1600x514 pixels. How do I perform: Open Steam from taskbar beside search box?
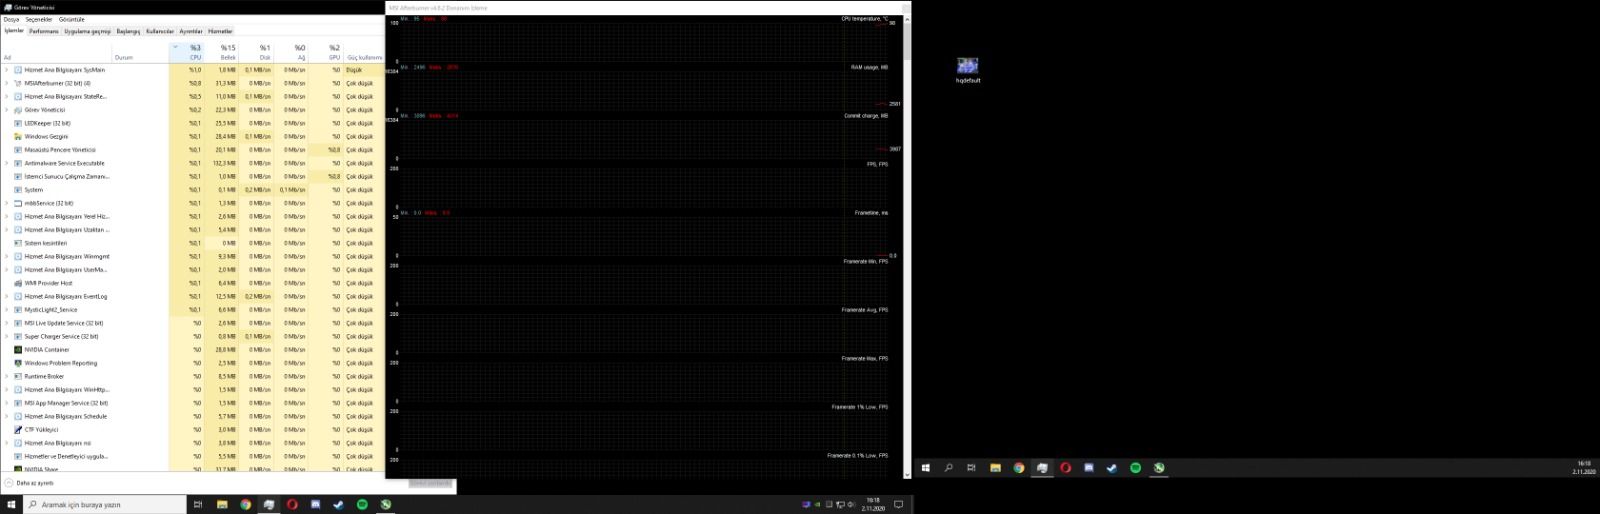pyautogui.click(x=339, y=505)
